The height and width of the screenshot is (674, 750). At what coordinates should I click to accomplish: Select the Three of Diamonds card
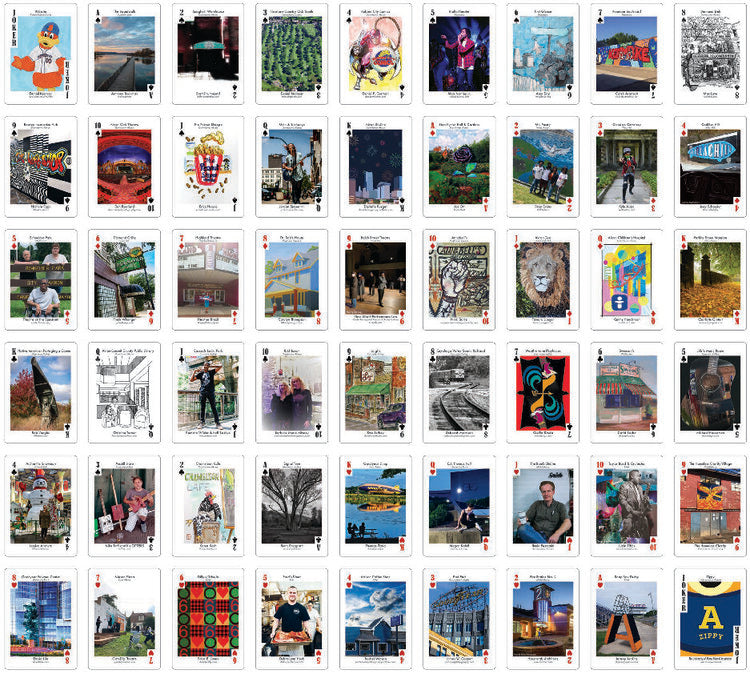click(627, 167)
